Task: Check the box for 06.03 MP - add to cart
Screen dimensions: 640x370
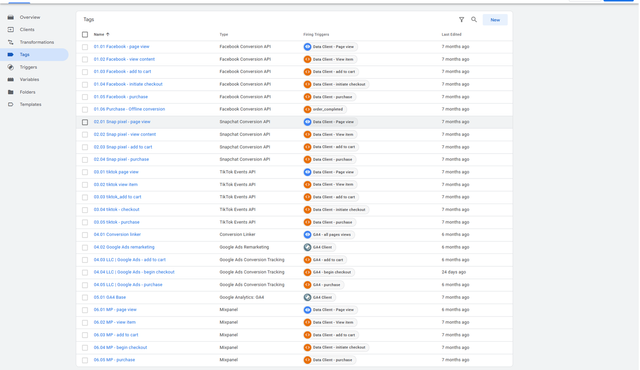Action: (x=85, y=335)
